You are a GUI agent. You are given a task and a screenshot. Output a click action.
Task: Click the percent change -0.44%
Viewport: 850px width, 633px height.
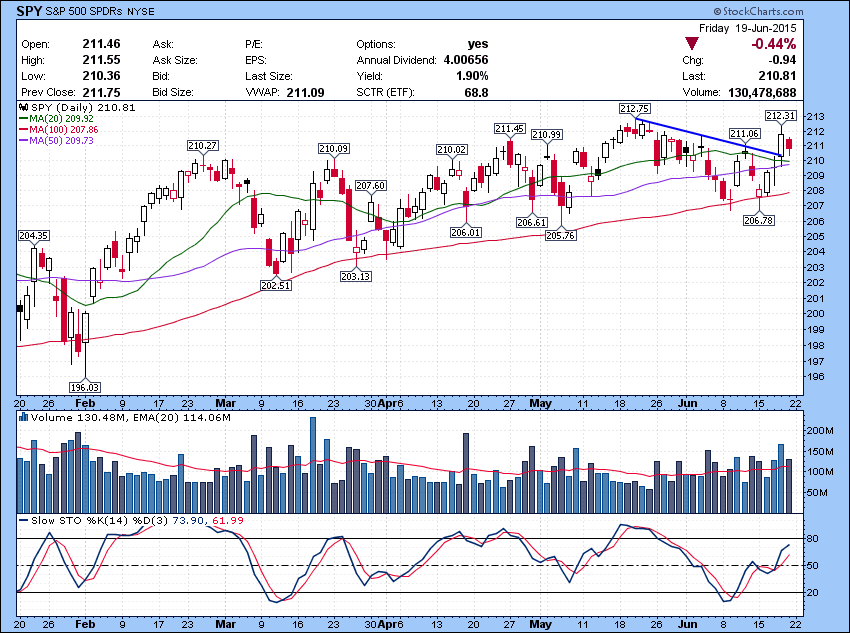(773, 44)
